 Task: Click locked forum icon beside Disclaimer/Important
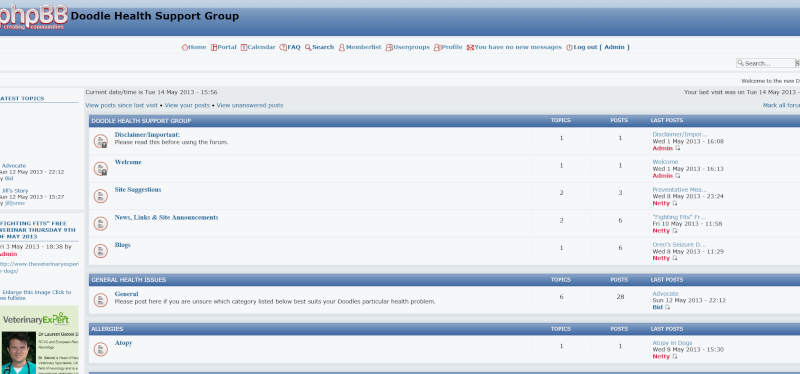[x=101, y=141]
